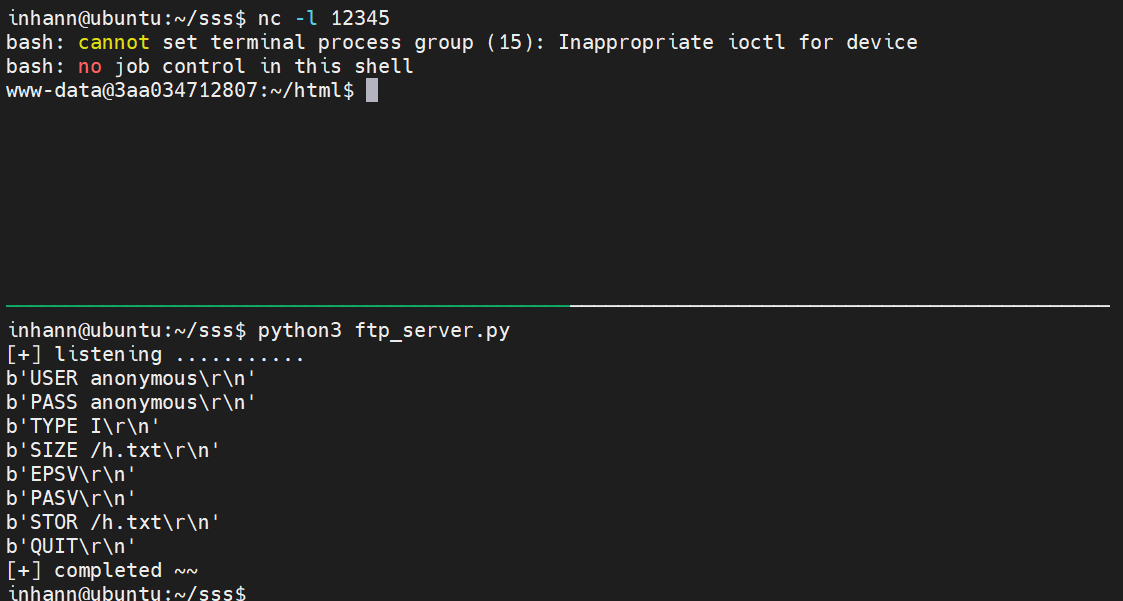Viewport: 1123px width, 601px height.
Task: Click the 'QUIT' log line
Action: (71, 547)
